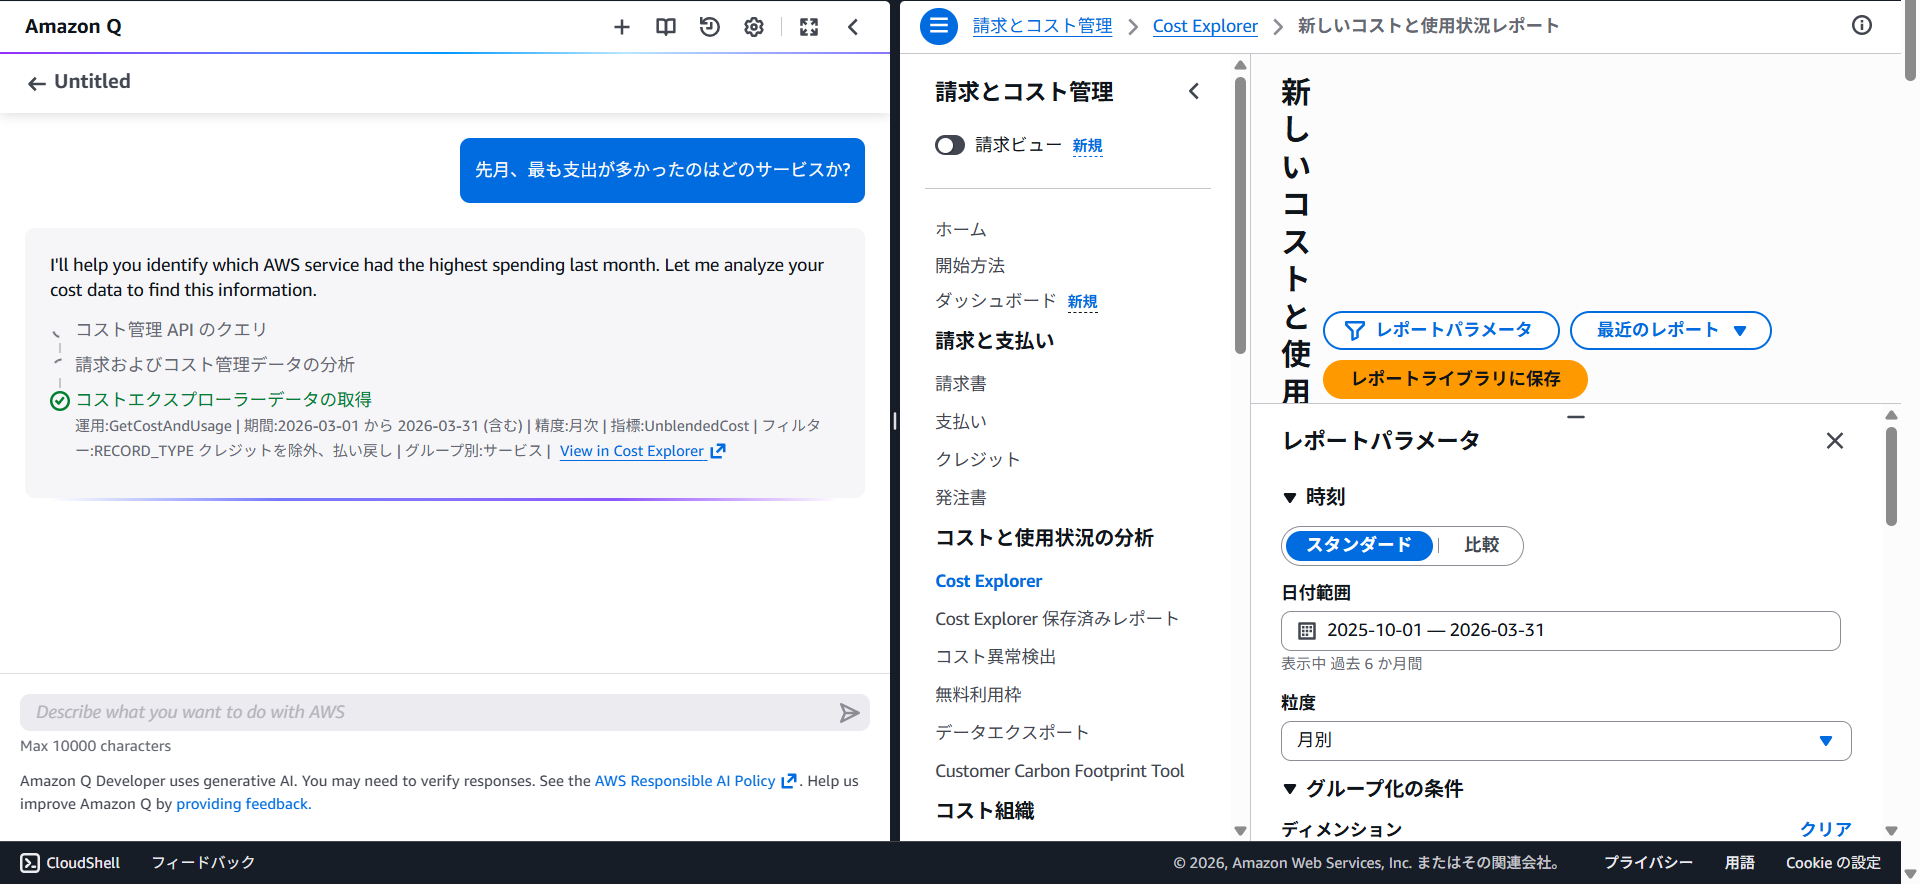Open 開始方法 in side navigation
The image size is (1920, 884).
click(x=970, y=266)
